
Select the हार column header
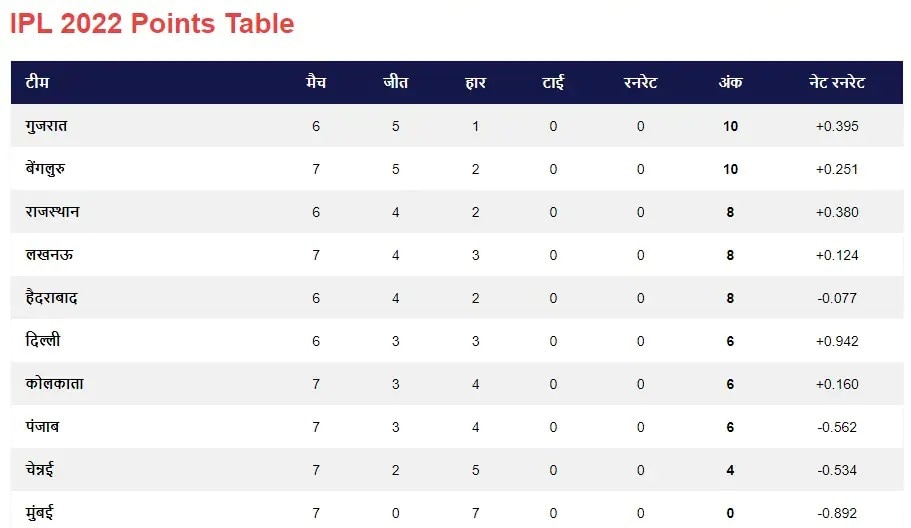[475, 83]
